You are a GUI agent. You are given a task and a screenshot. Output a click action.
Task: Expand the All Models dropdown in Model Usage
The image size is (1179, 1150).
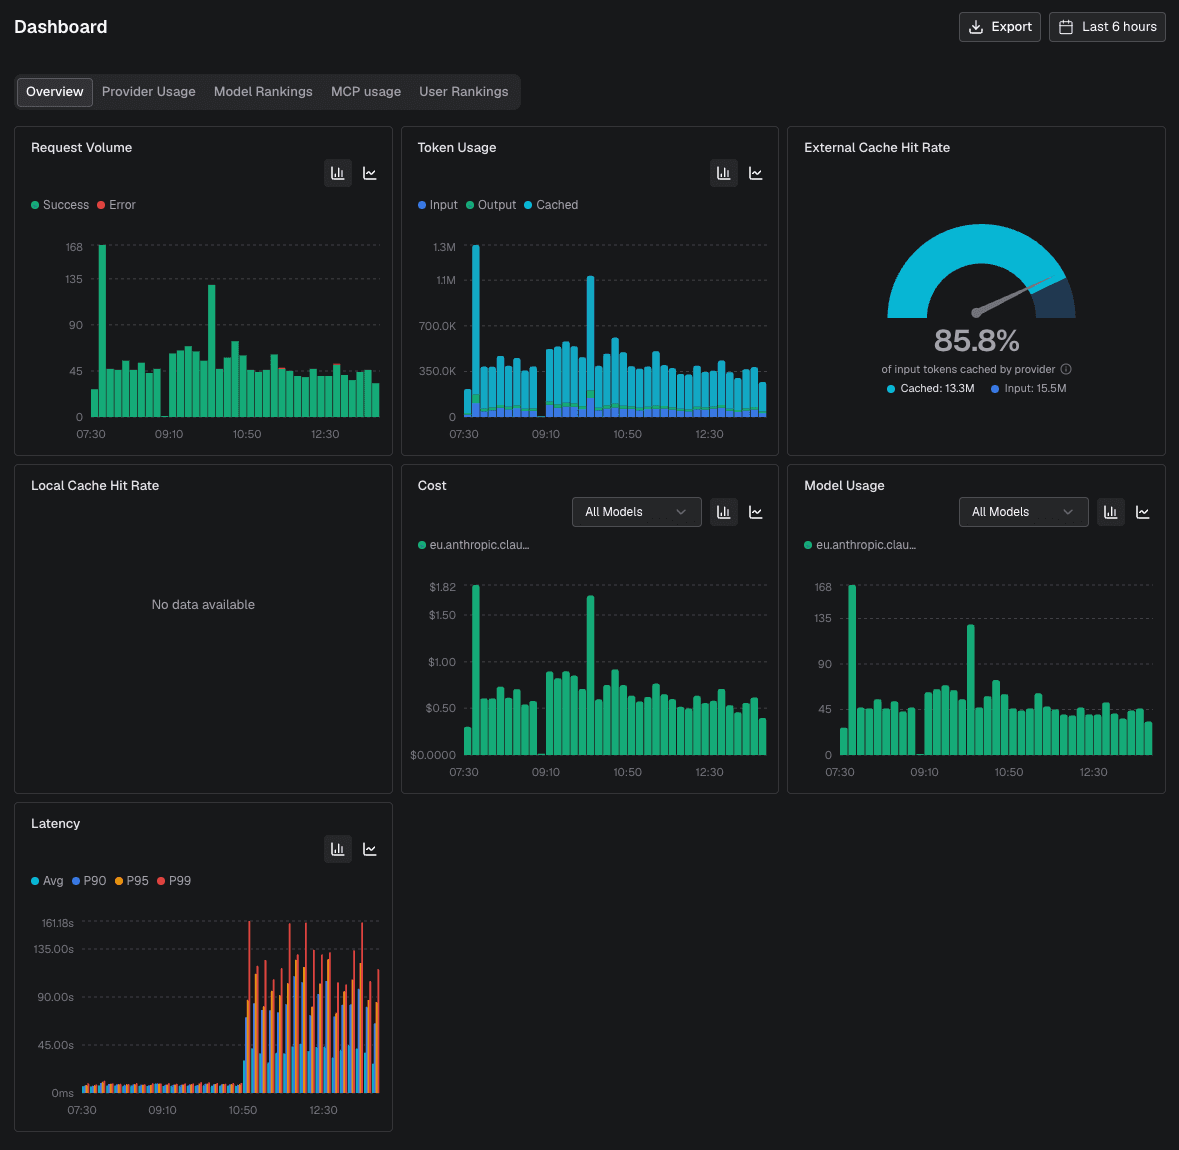[x=1023, y=512]
